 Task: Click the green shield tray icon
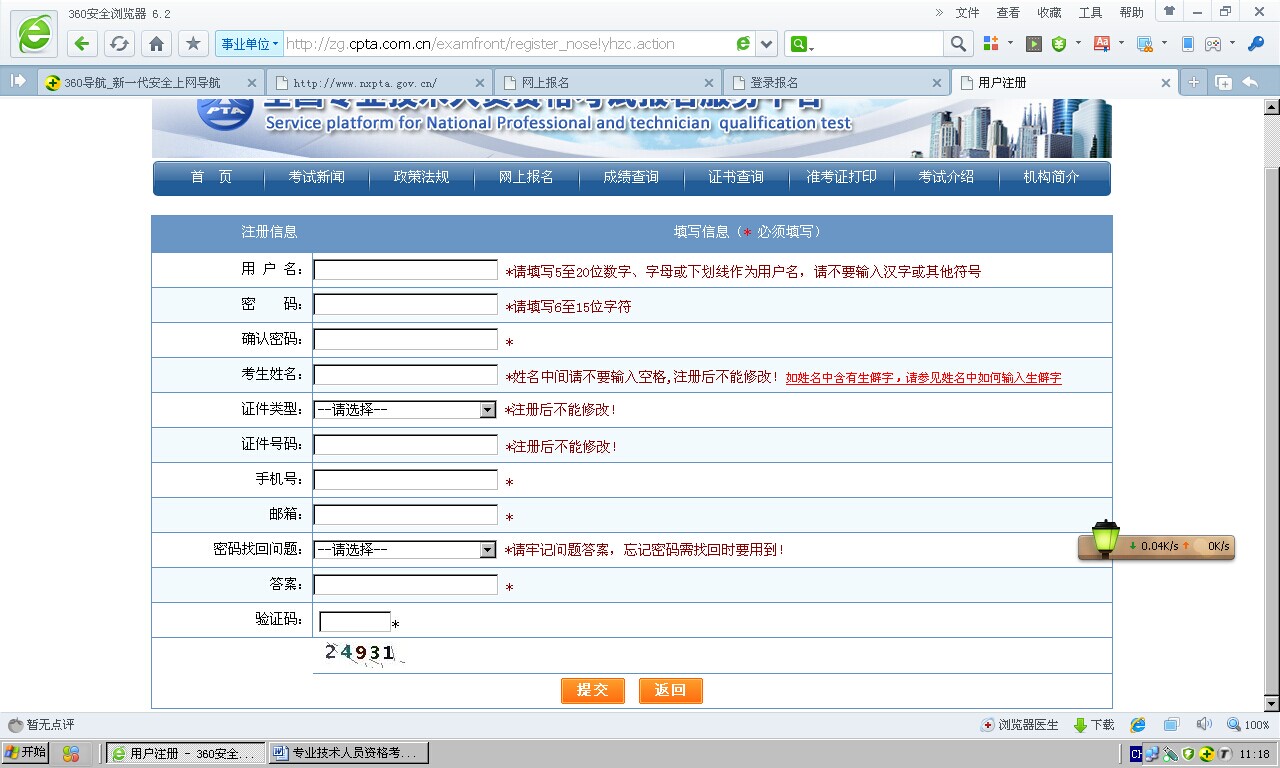(1188, 754)
